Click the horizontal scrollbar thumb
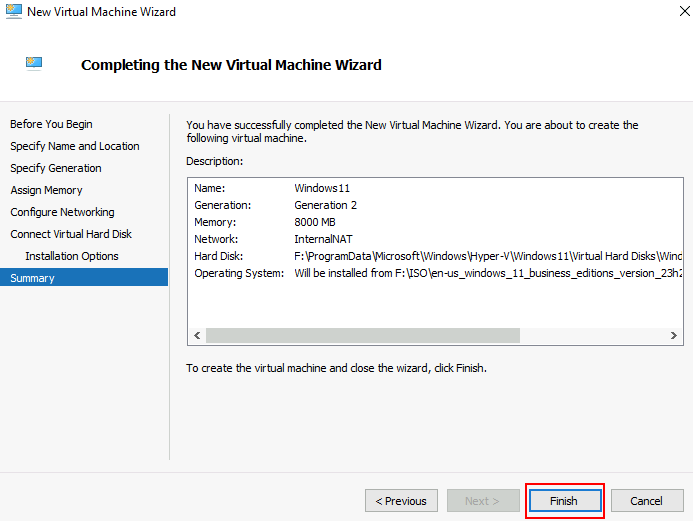The height and width of the screenshot is (521, 693). pyautogui.click(x=363, y=335)
